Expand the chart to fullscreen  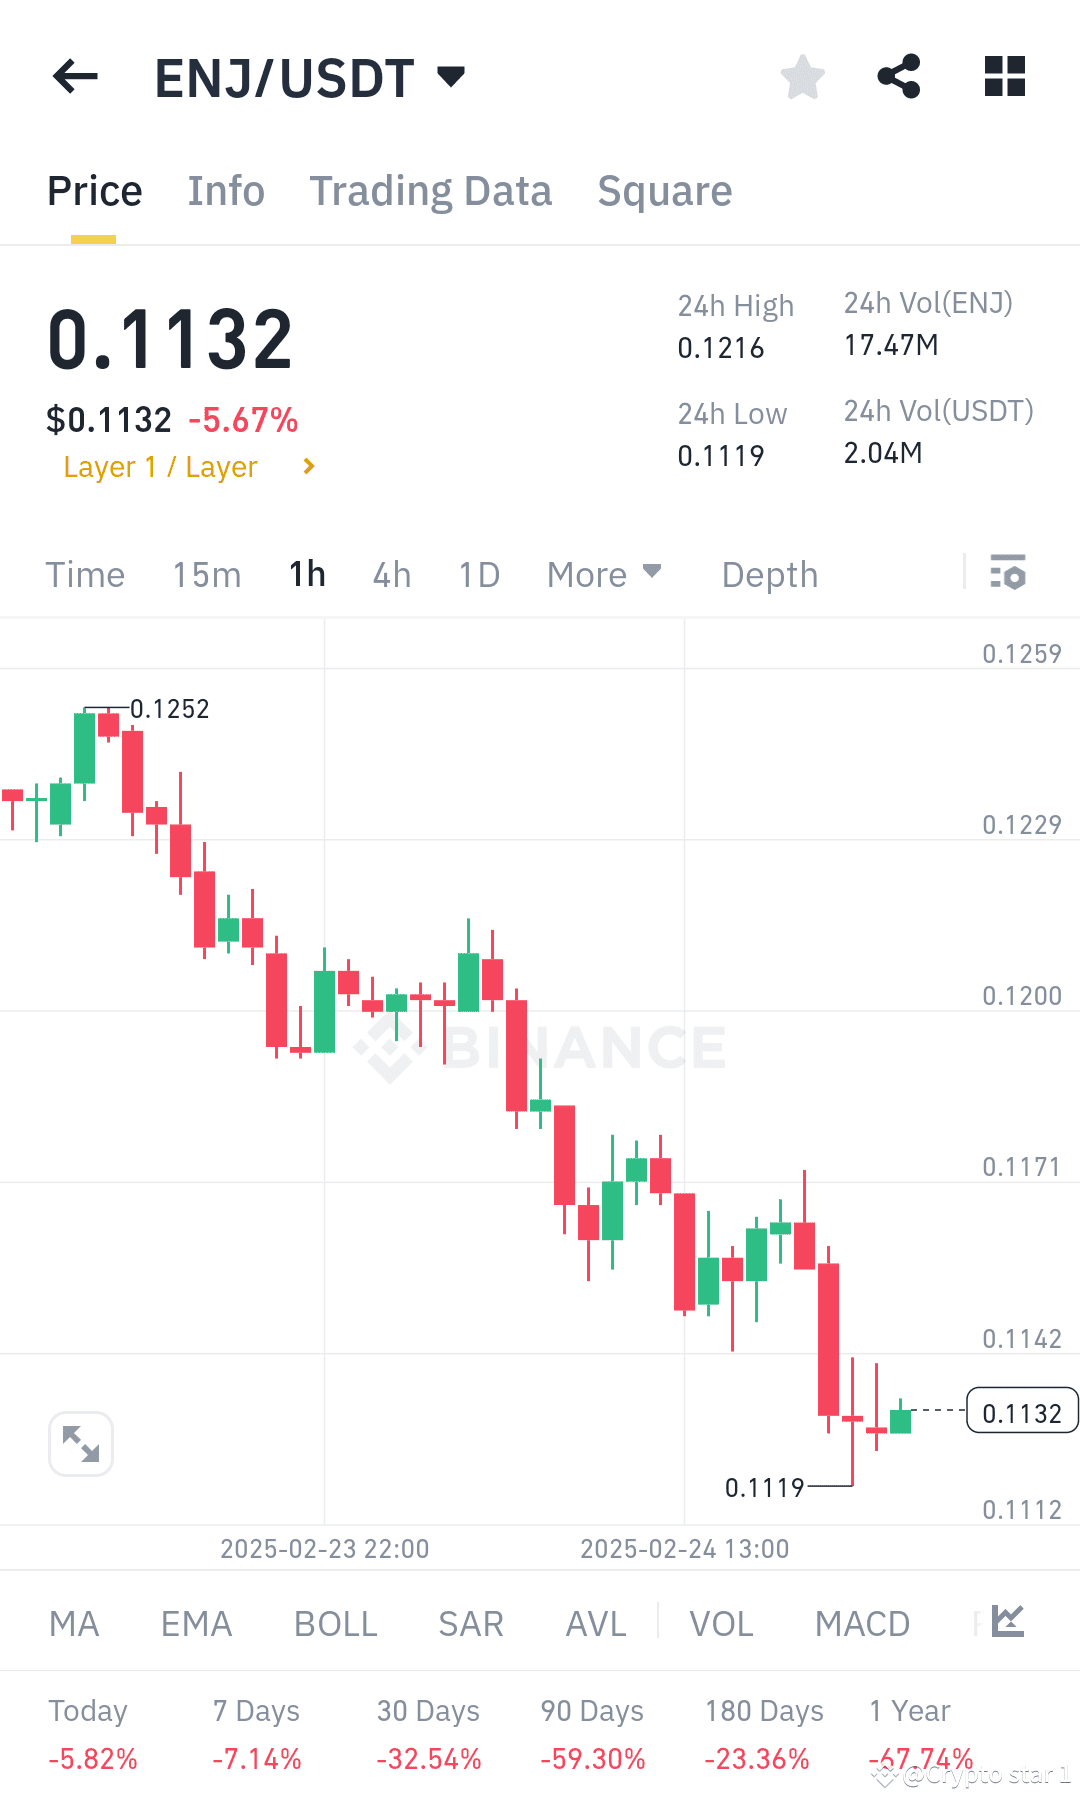click(80, 1444)
